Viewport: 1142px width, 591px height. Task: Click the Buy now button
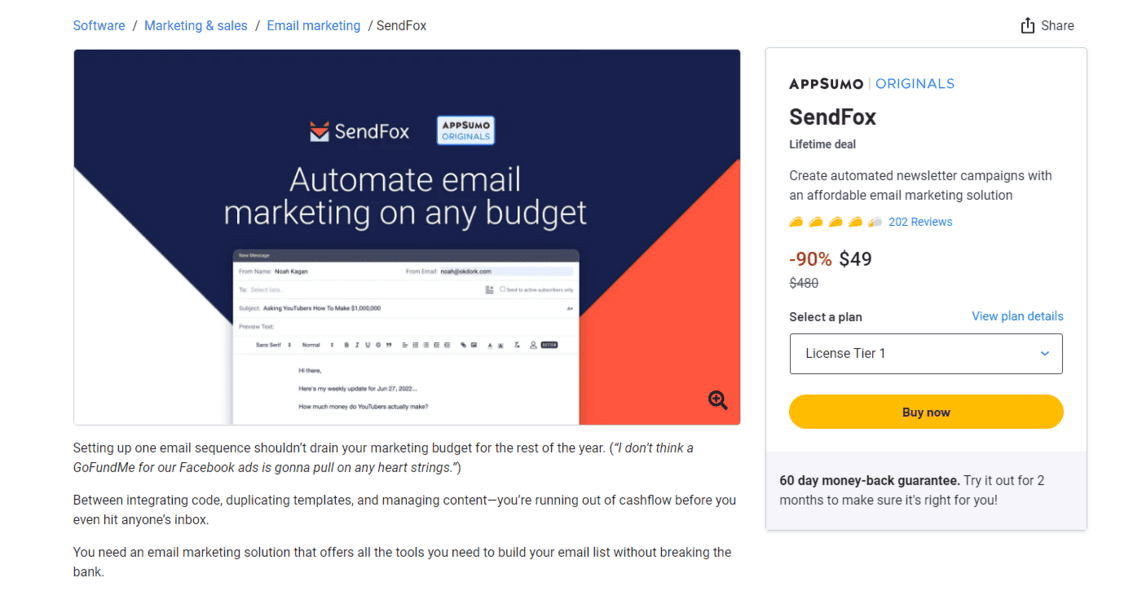(925, 411)
